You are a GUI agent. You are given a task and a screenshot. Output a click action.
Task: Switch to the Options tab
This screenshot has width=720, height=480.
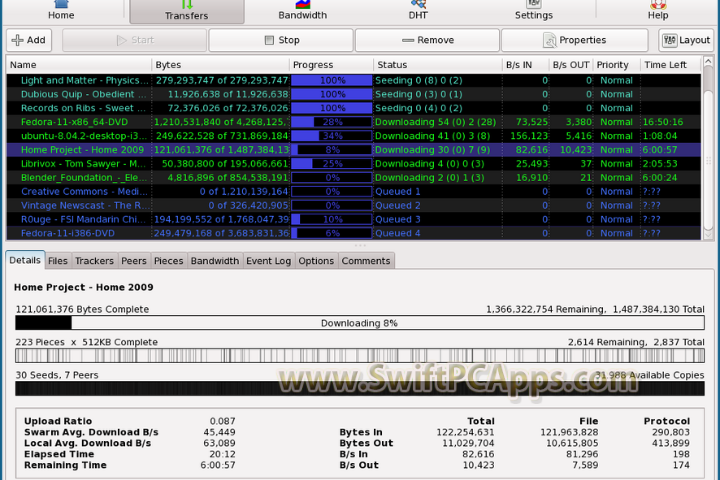click(x=316, y=261)
